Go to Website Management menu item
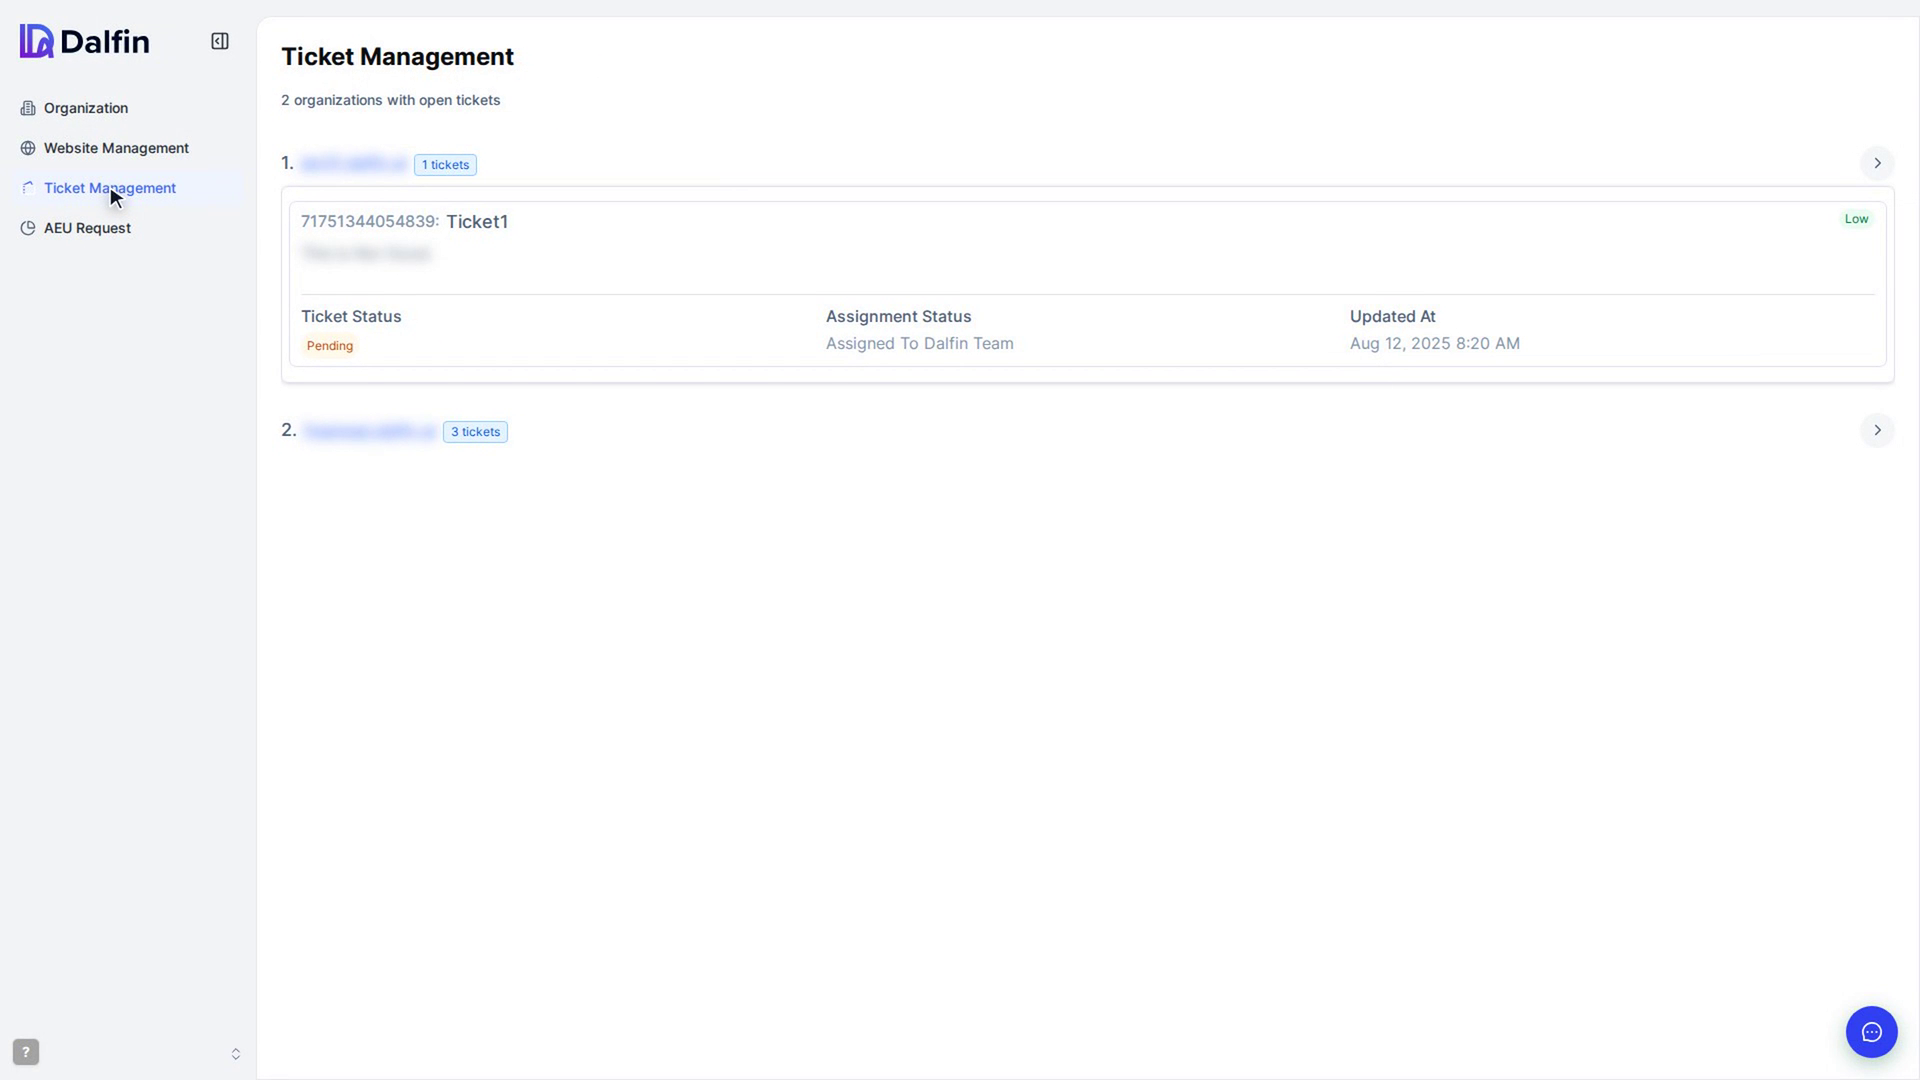Viewport: 1920px width, 1080px height. point(128,148)
